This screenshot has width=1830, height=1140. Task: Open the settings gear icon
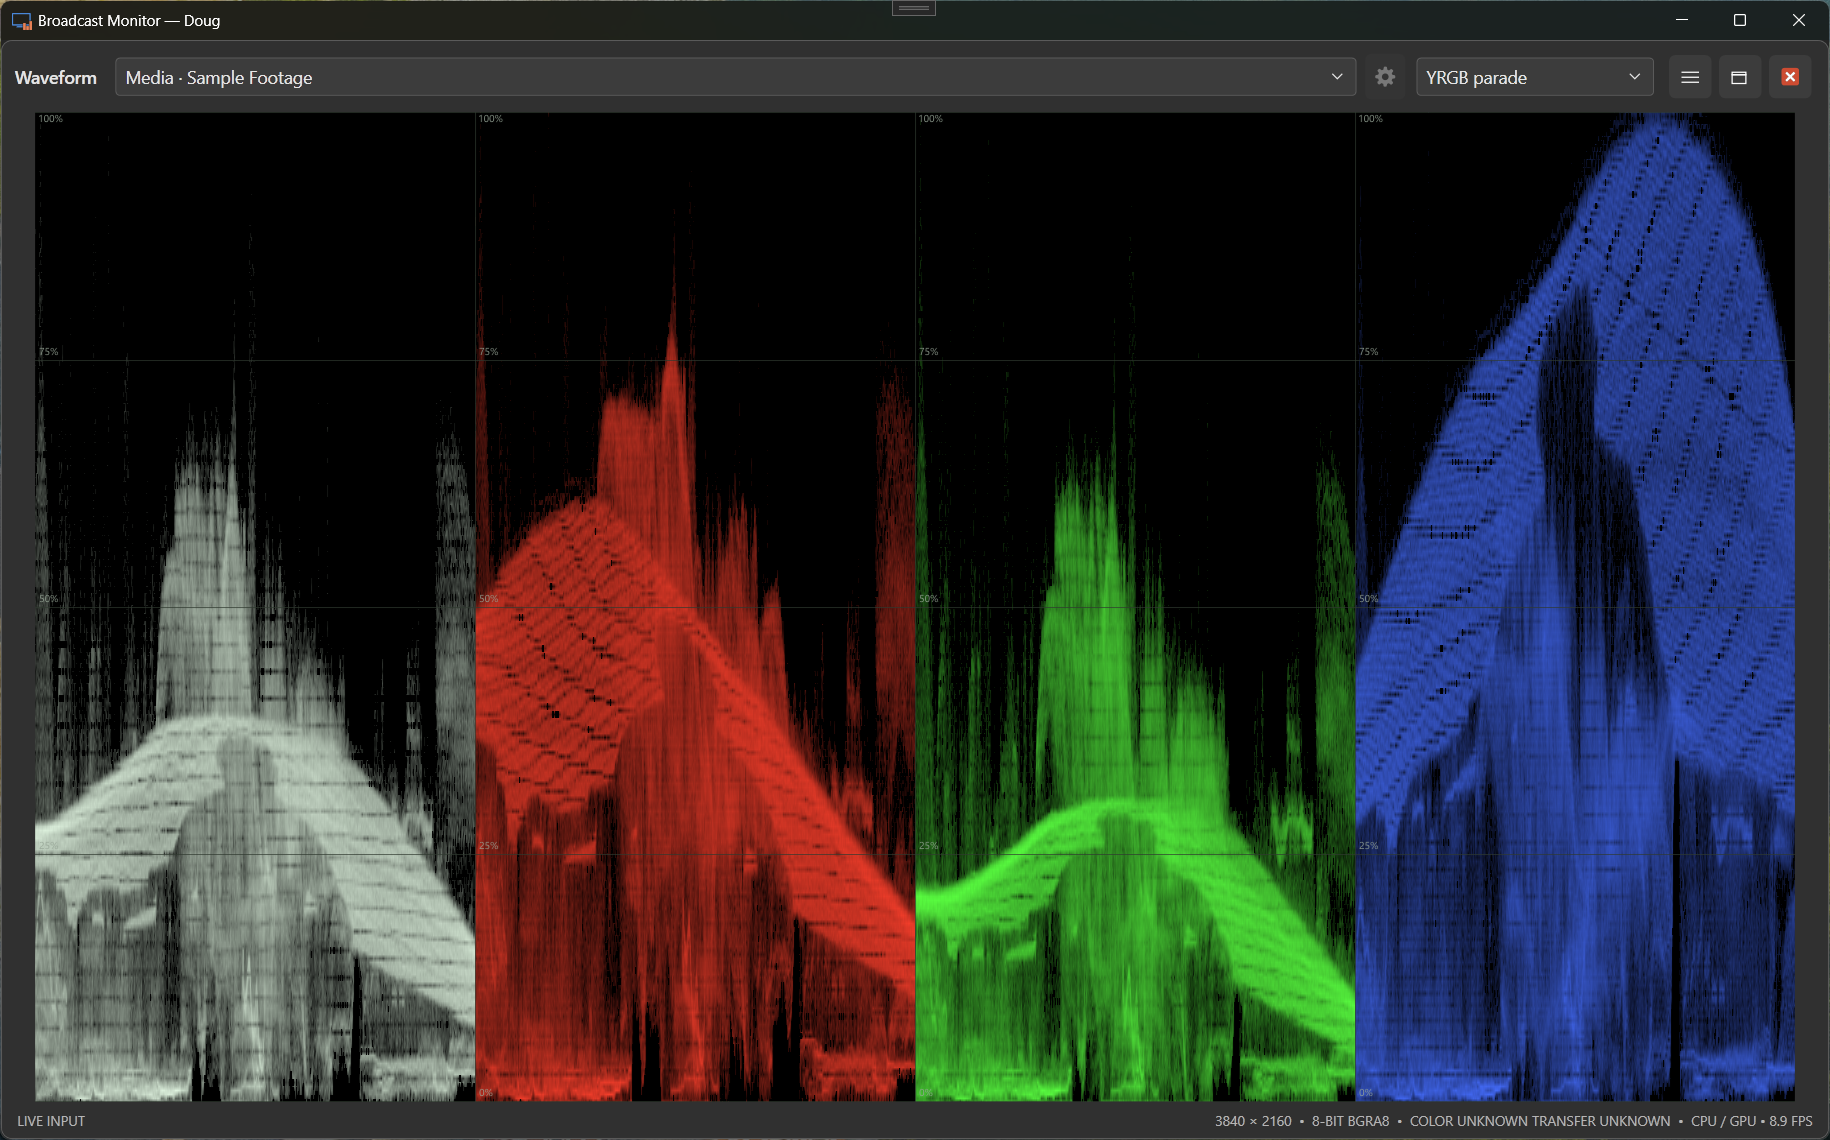(1385, 77)
